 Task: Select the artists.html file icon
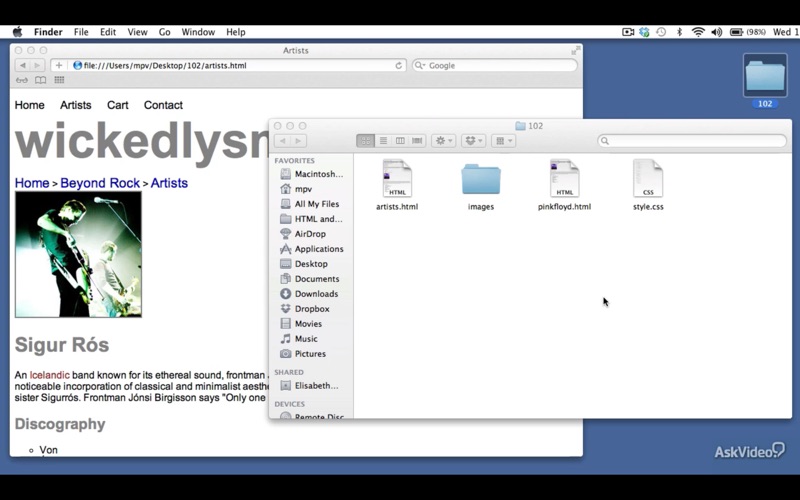pyautogui.click(x=397, y=179)
